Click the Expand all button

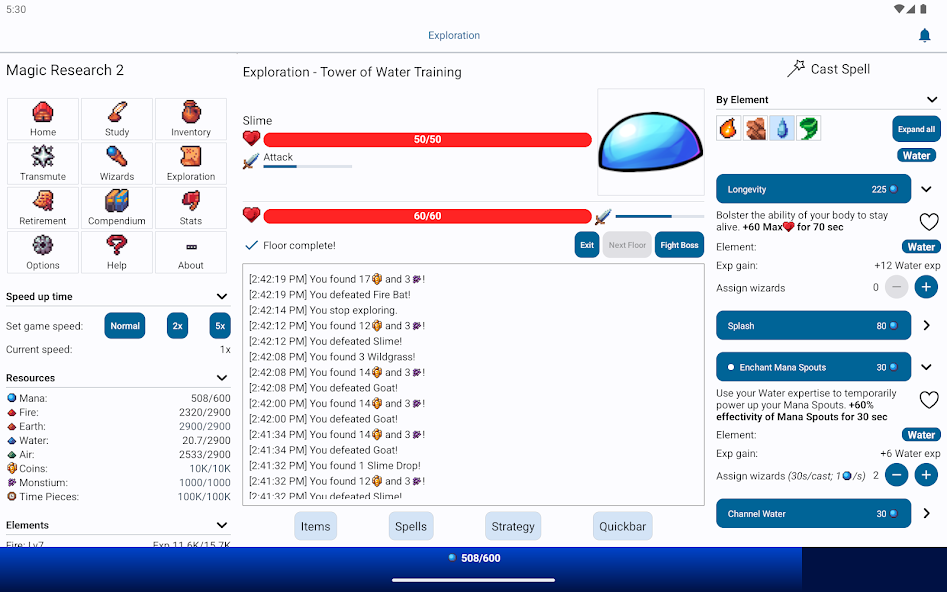(x=916, y=129)
